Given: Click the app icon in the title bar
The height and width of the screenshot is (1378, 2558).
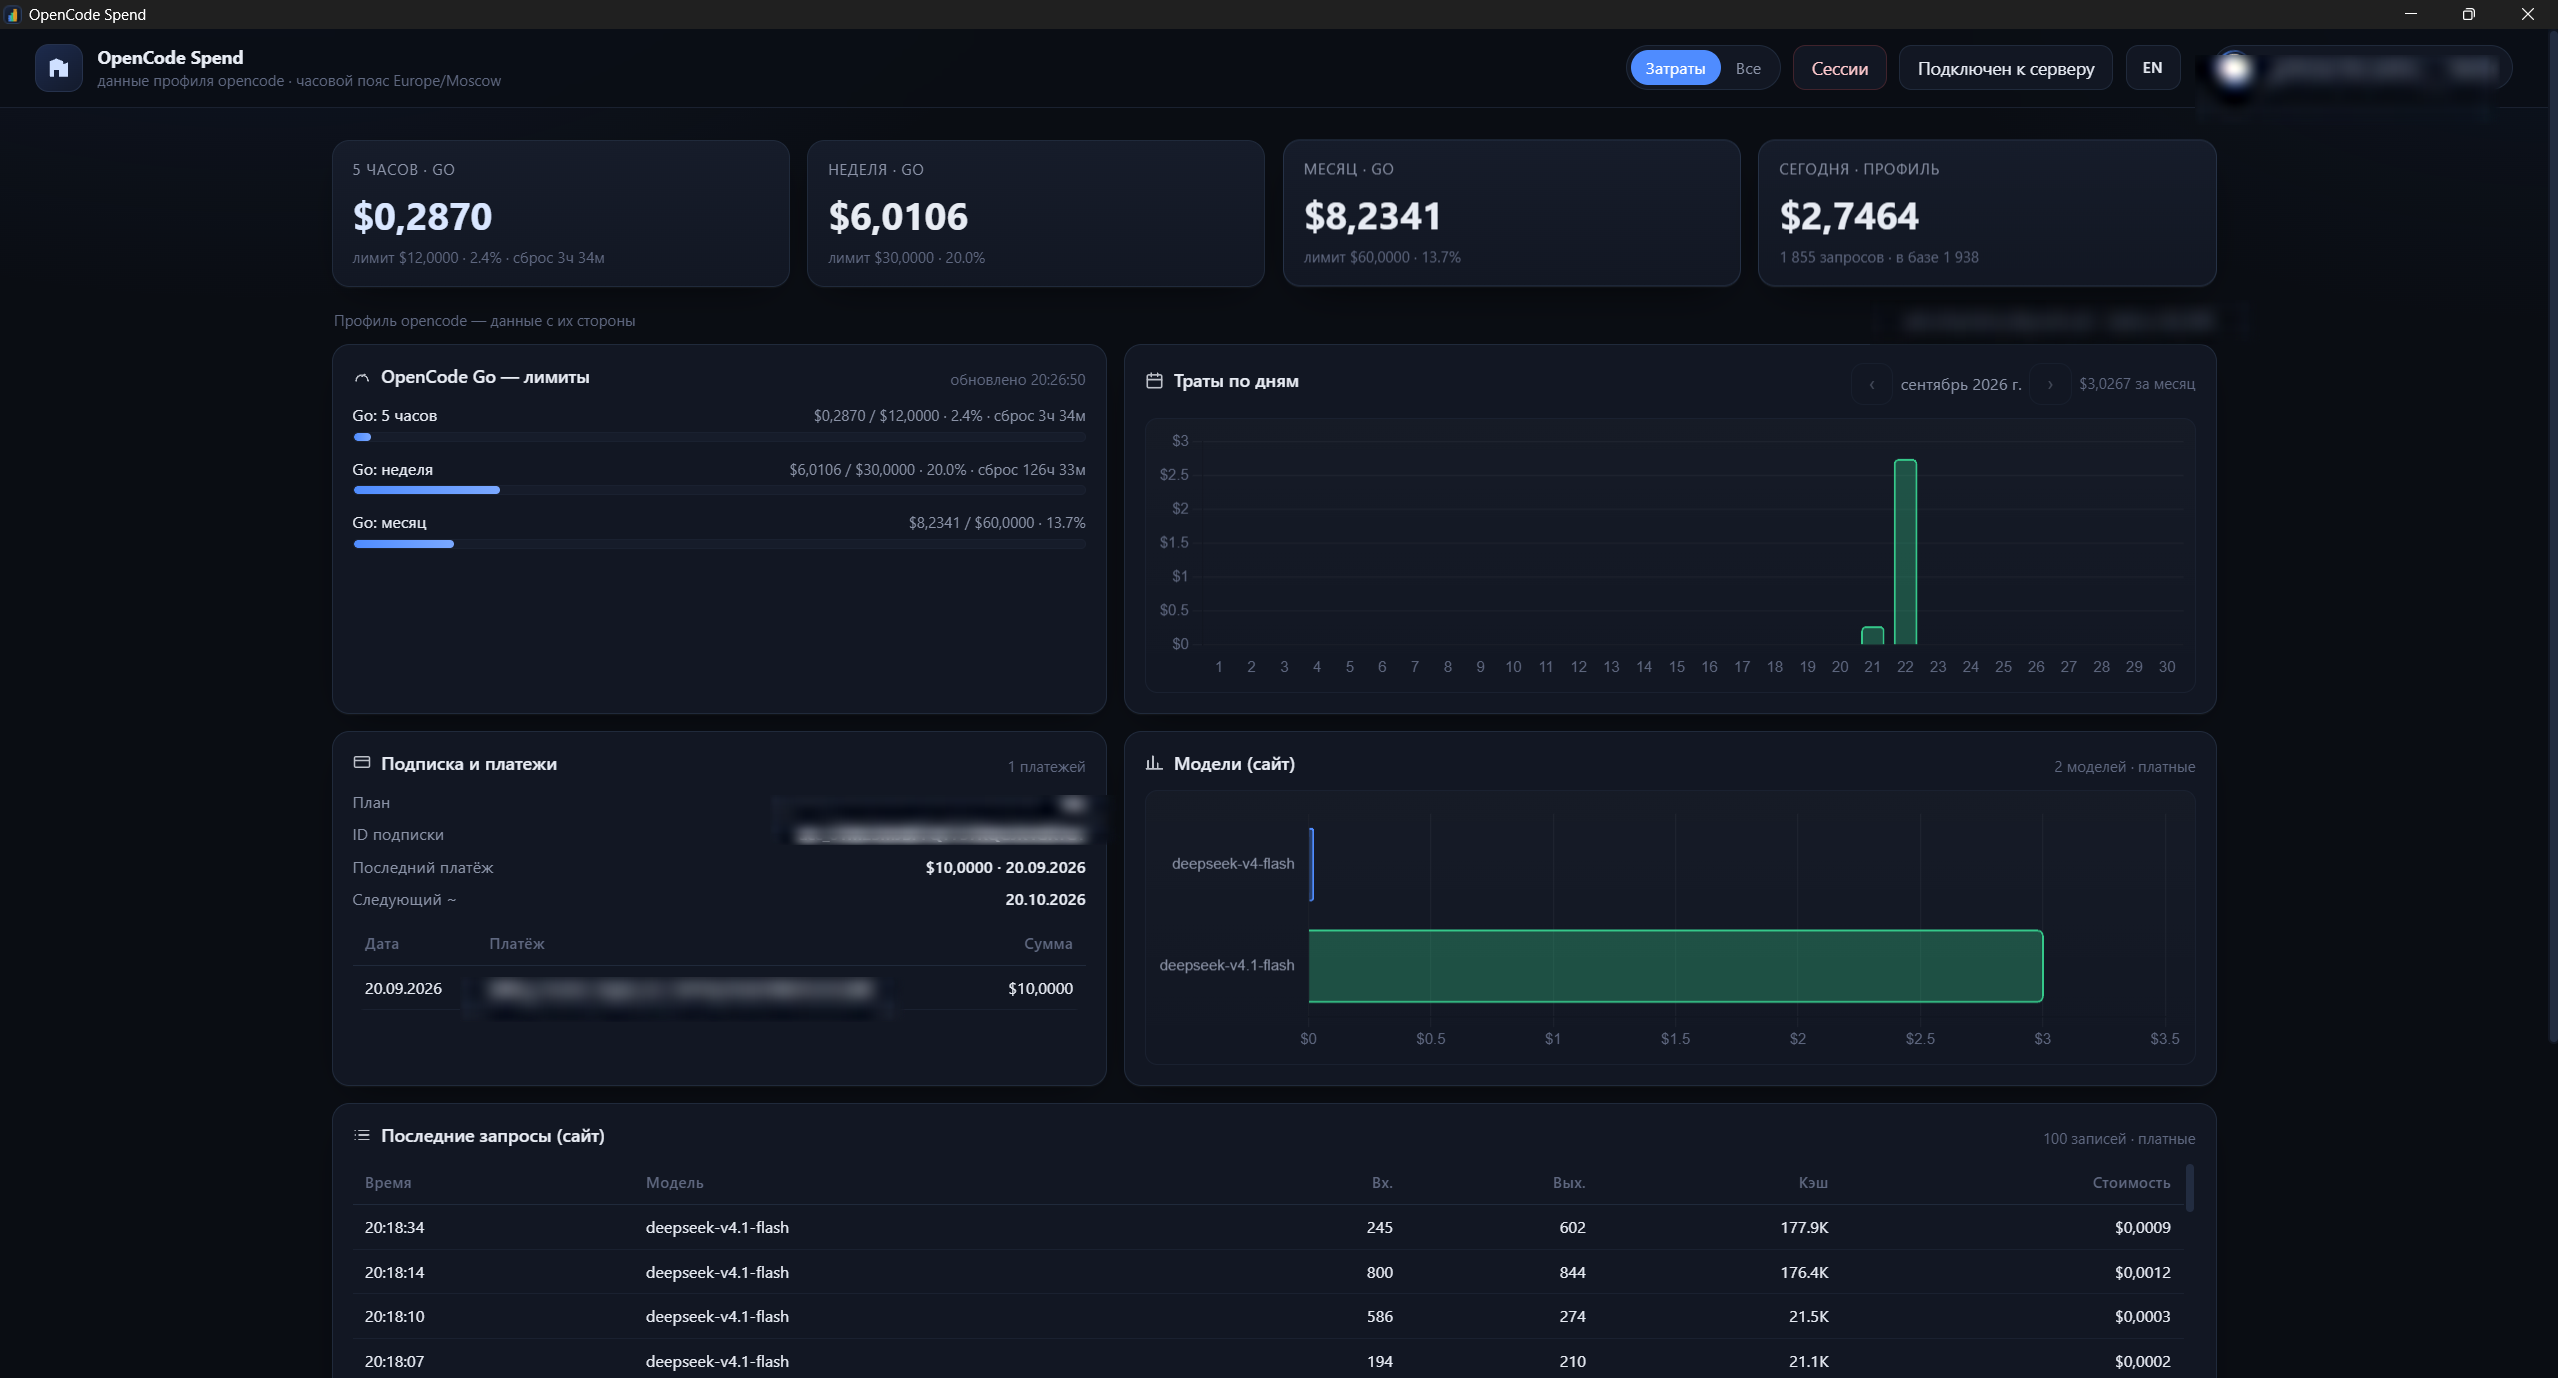Looking at the screenshot, I should (13, 14).
